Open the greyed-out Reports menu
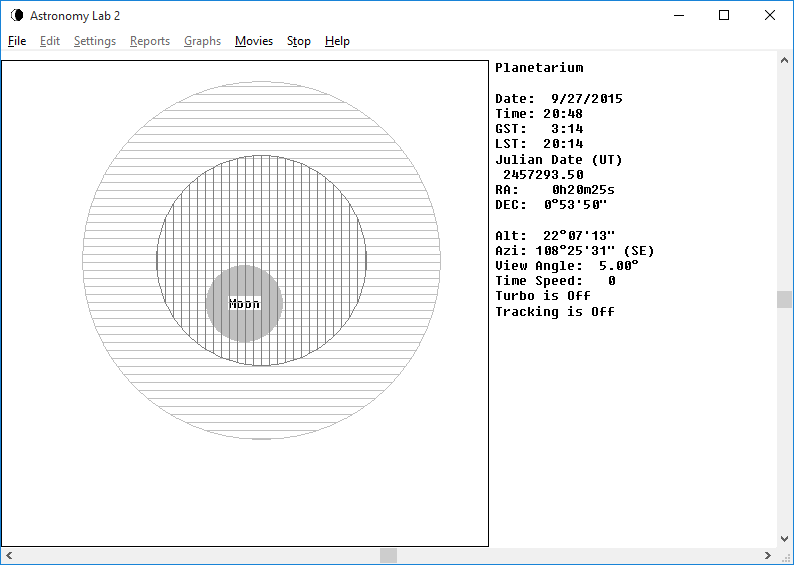The width and height of the screenshot is (794, 565). point(150,41)
